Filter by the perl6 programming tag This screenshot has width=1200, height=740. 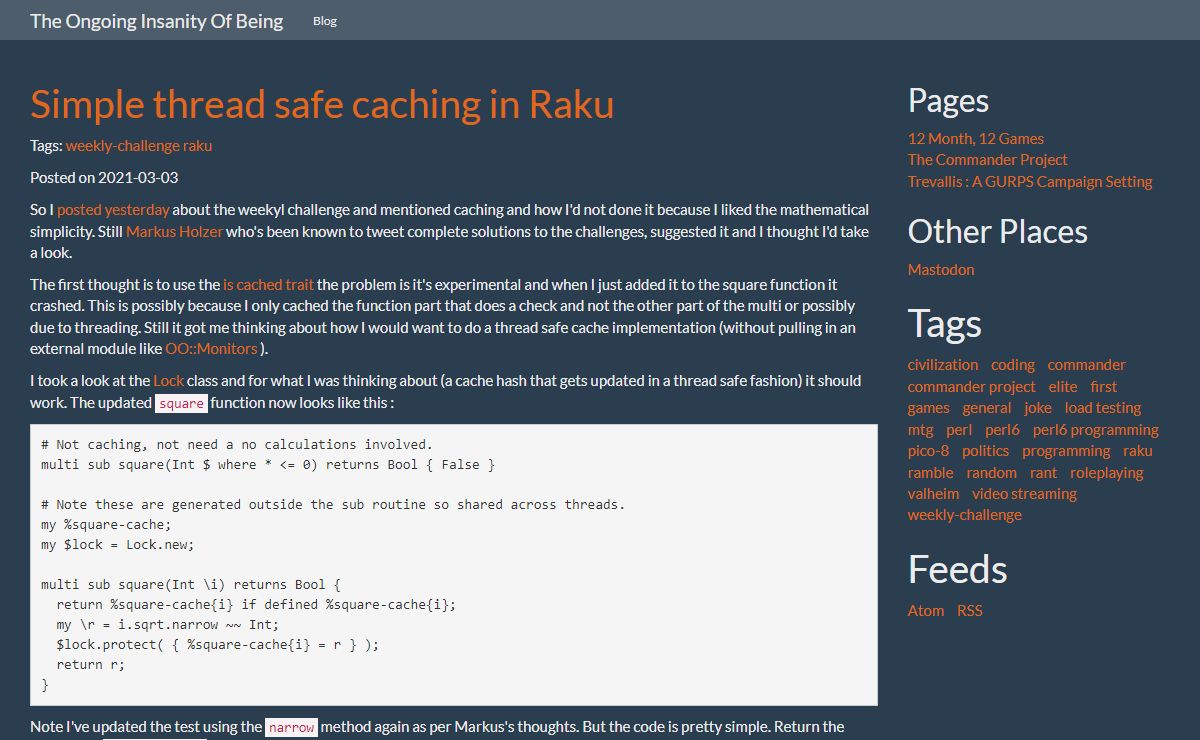point(1095,430)
